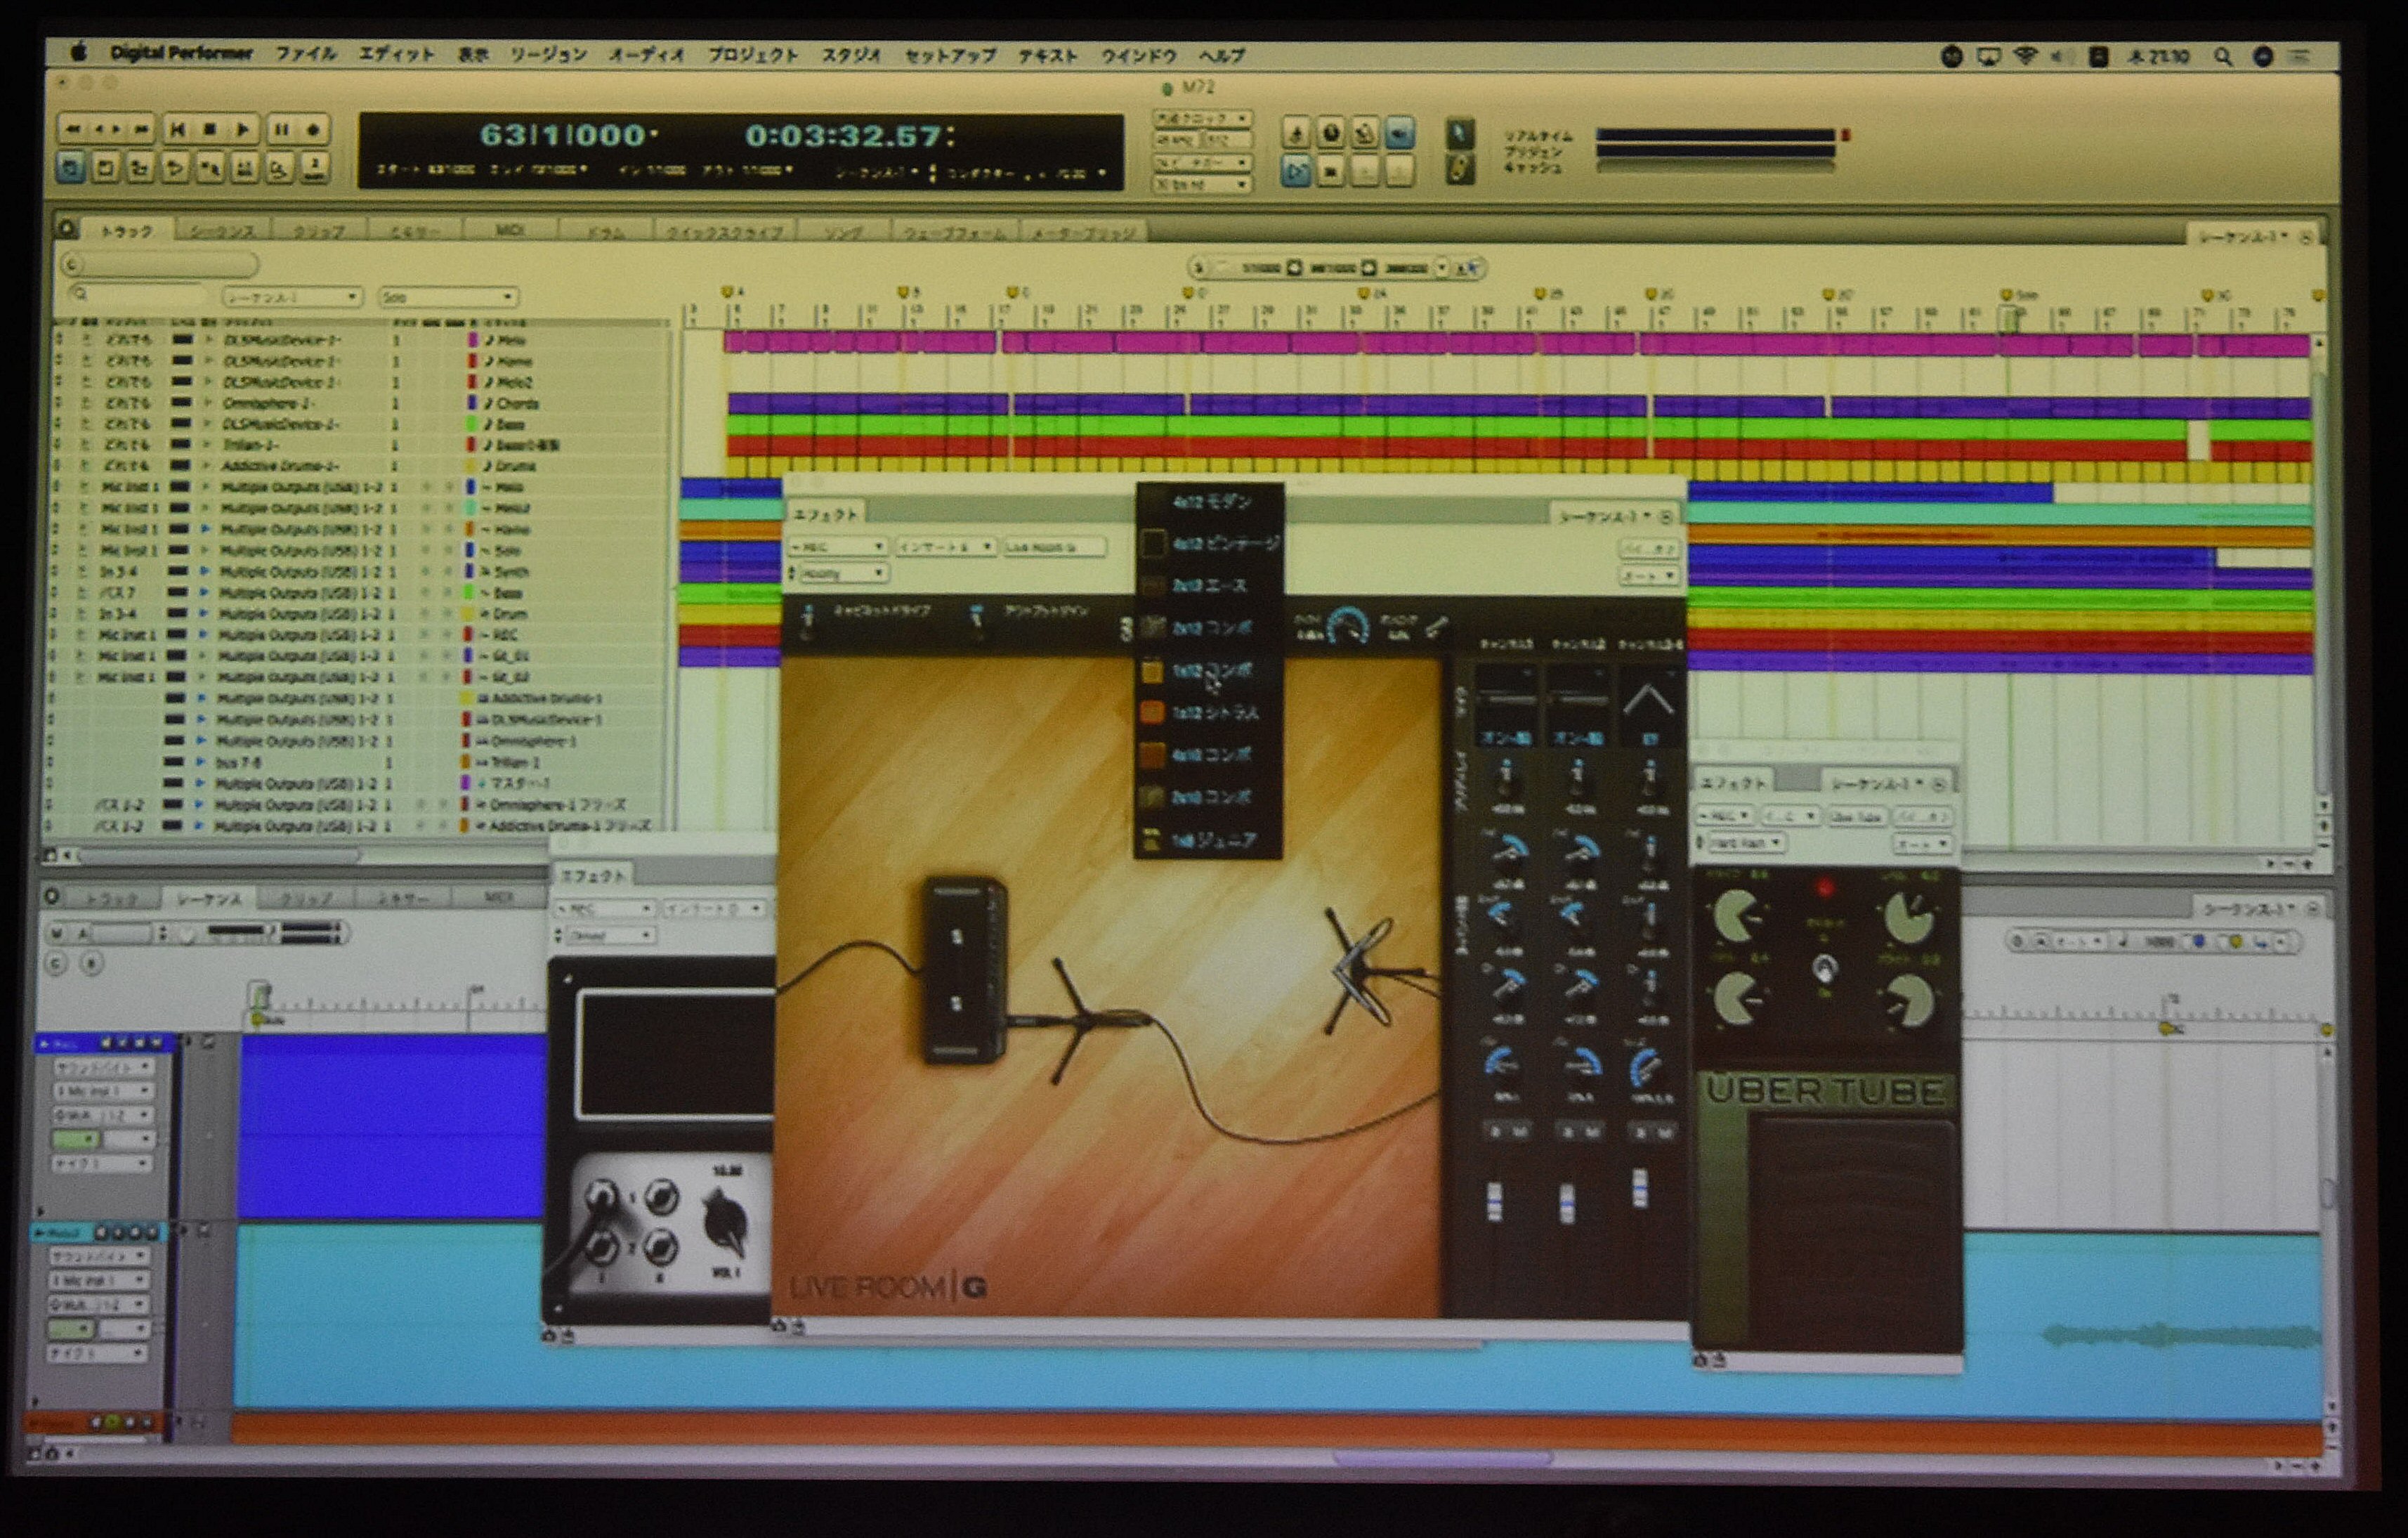
Task: Open the プロジェクト menu
Action: [753, 55]
